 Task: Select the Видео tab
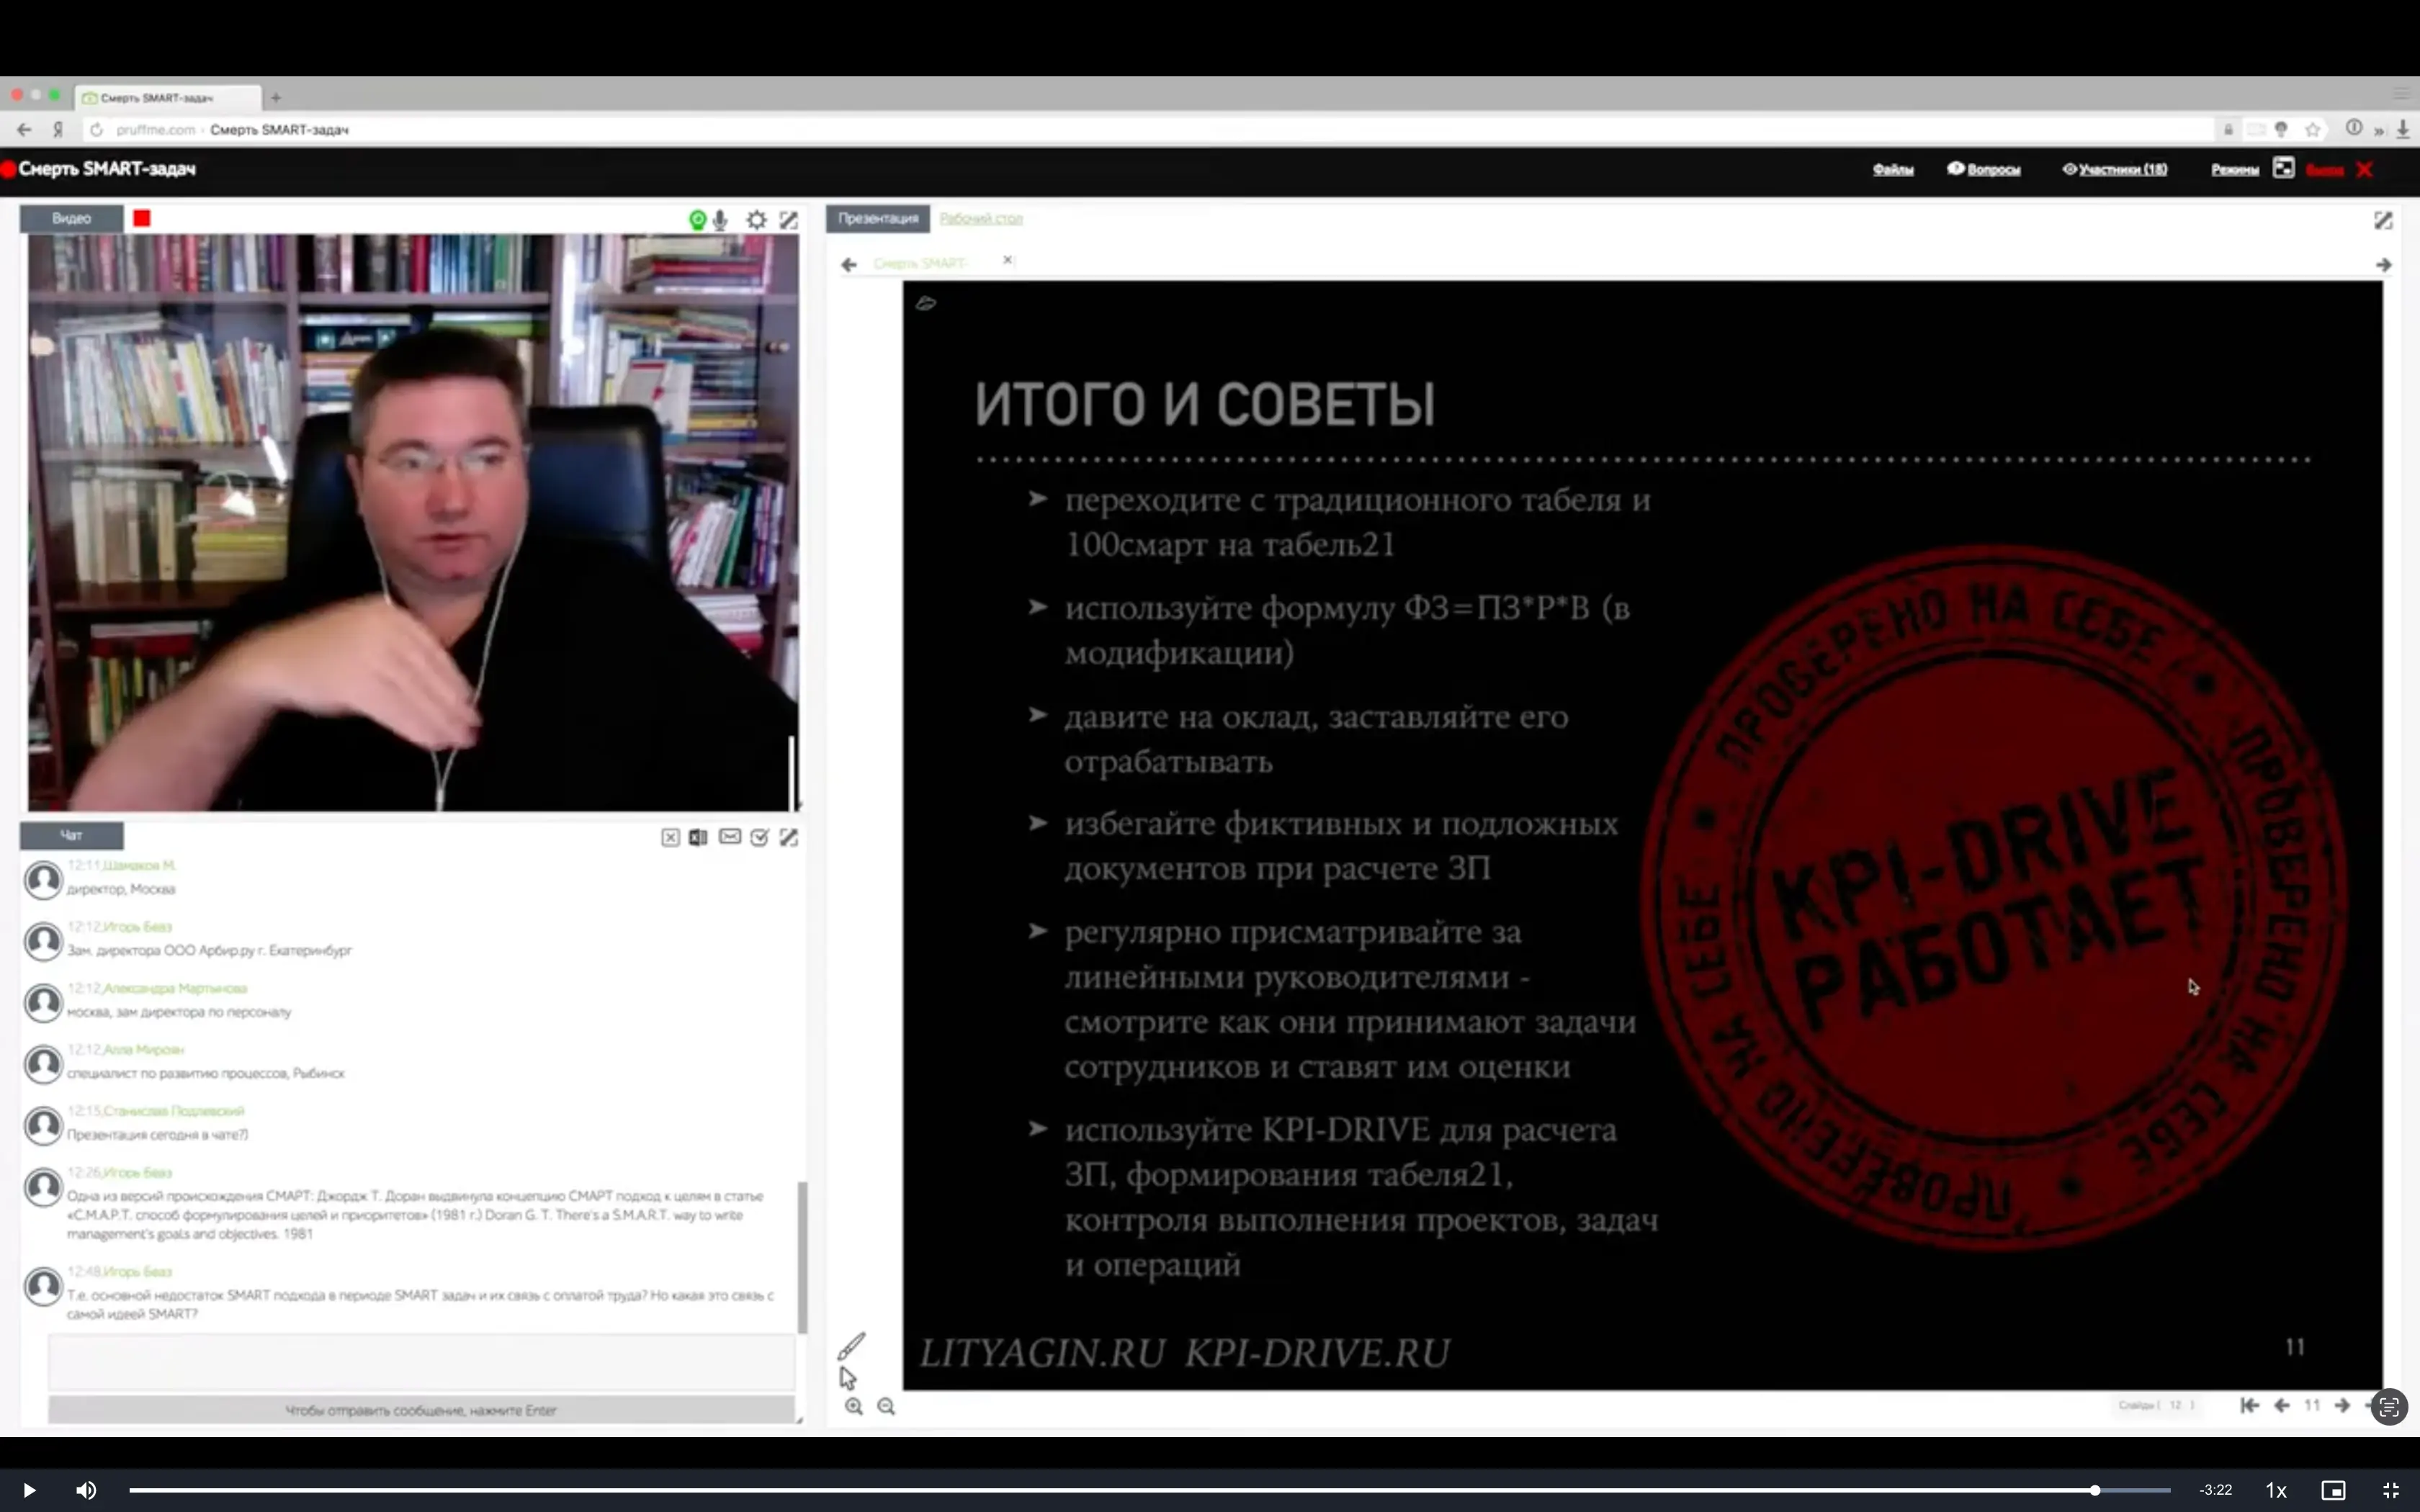point(71,218)
